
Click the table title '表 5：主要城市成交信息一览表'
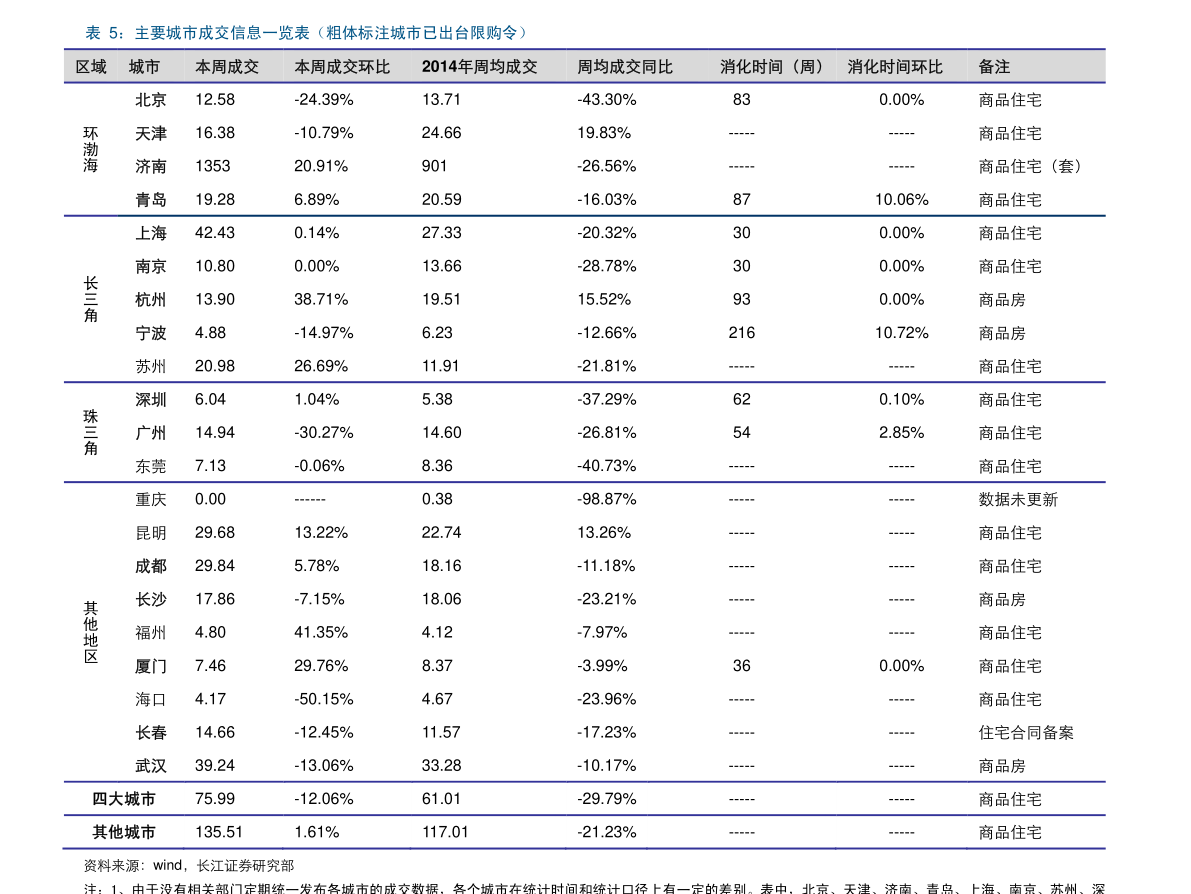(x=305, y=33)
